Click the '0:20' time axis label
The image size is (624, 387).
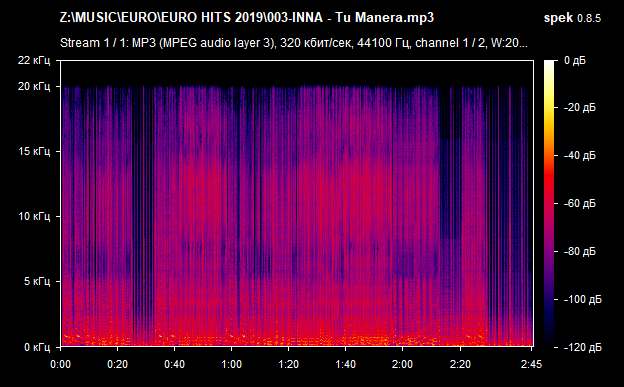coord(117,364)
